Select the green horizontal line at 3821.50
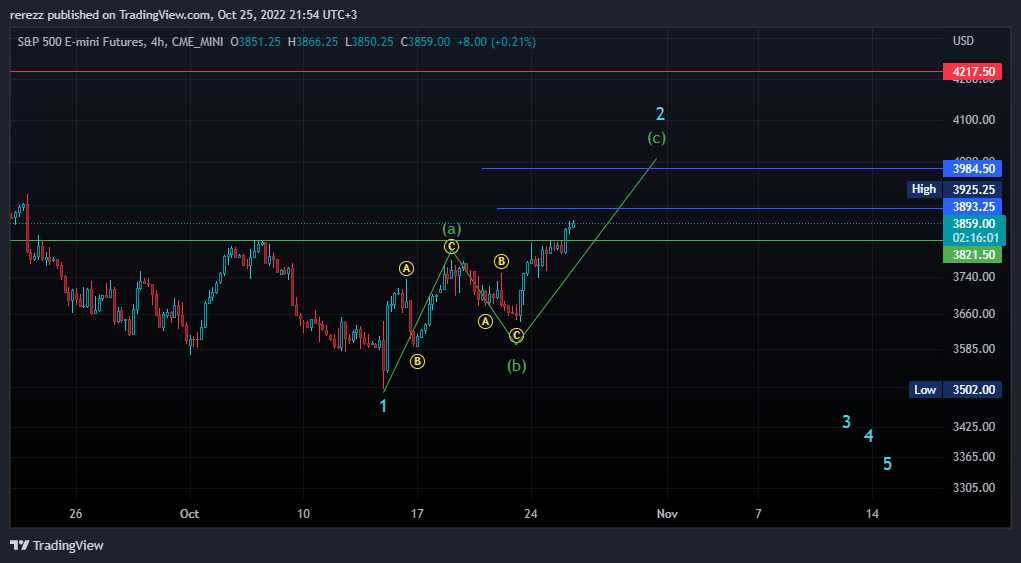The width and height of the screenshot is (1021, 563). point(476,240)
